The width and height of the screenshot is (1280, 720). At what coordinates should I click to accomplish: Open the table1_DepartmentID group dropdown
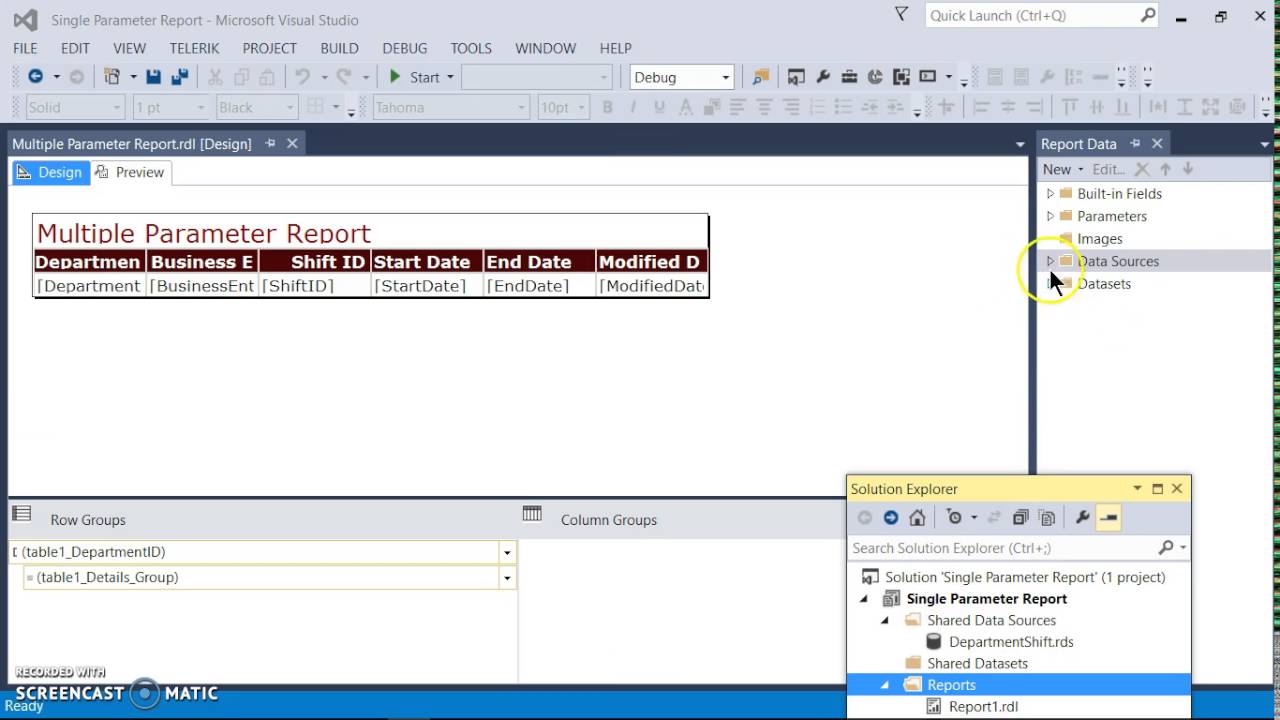(x=507, y=552)
